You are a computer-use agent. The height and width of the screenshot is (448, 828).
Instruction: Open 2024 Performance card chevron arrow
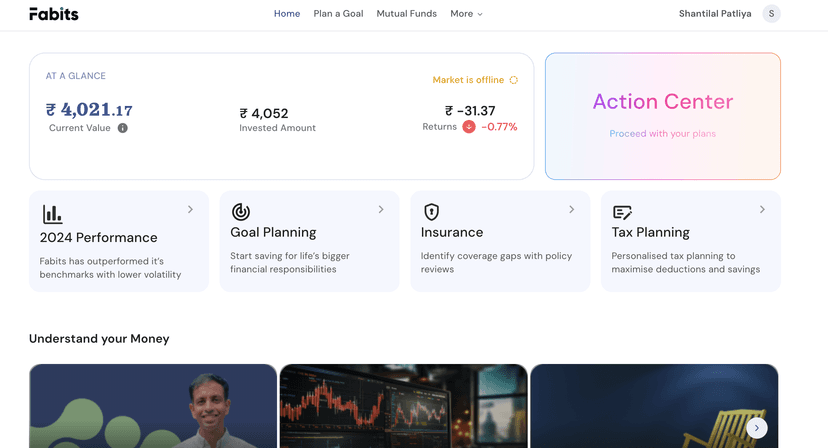pos(190,209)
